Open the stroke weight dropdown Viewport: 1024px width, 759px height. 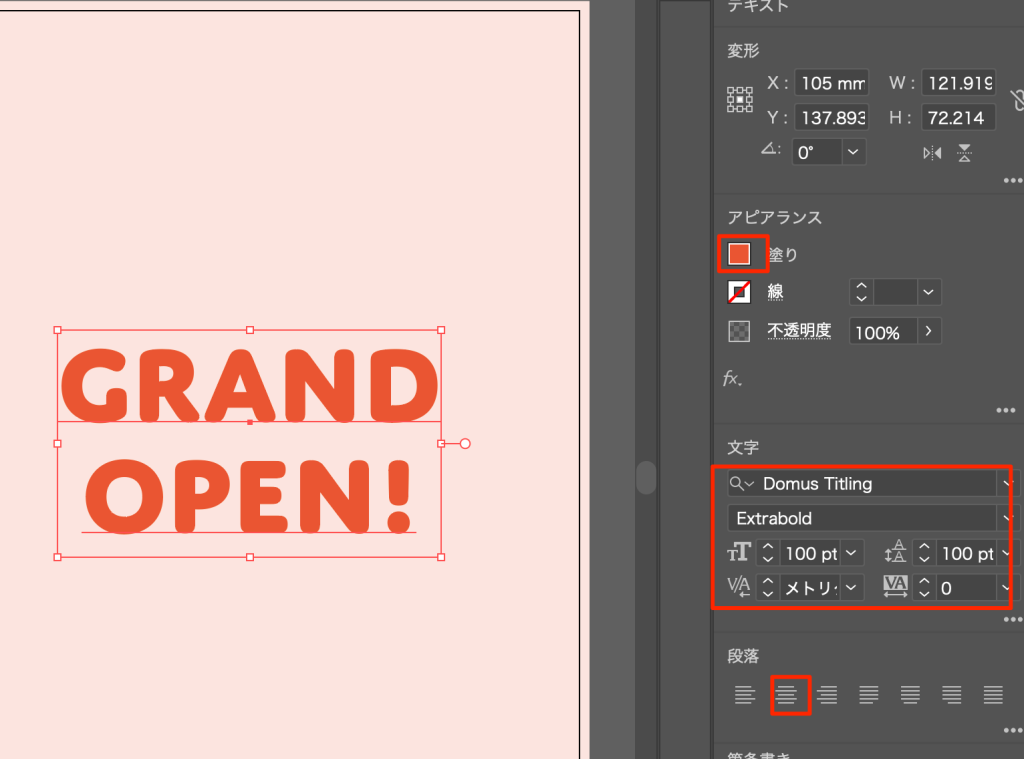click(x=929, y=292)
